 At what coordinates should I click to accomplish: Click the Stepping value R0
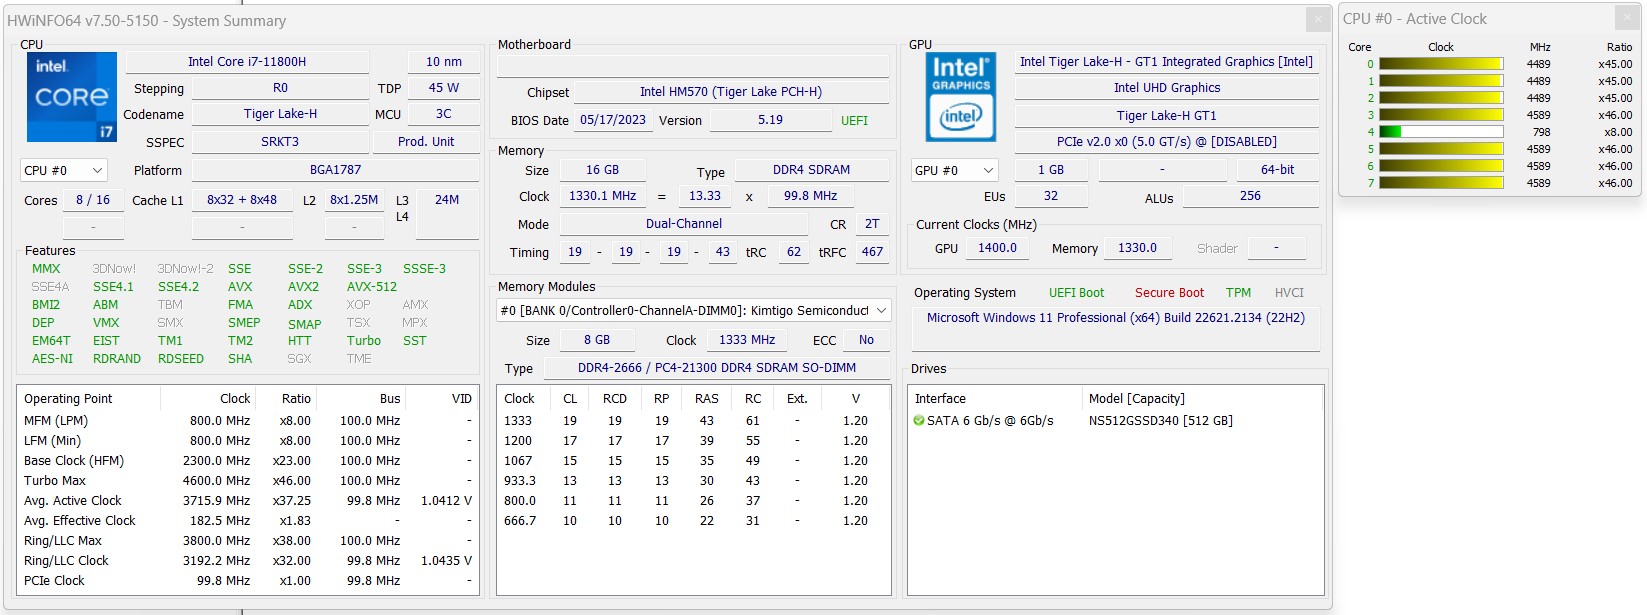280,88
